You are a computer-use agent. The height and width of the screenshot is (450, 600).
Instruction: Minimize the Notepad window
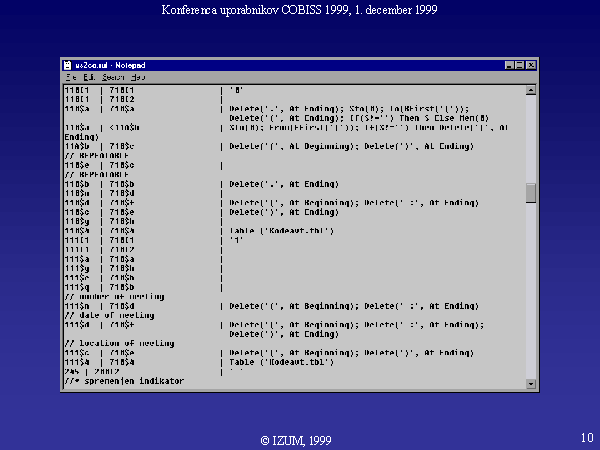[x=509, y=65]
